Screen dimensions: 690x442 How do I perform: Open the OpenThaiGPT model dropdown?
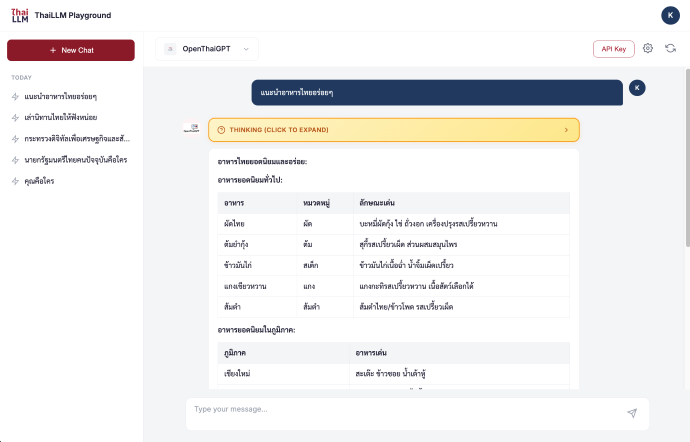click(x=207, y=49)
